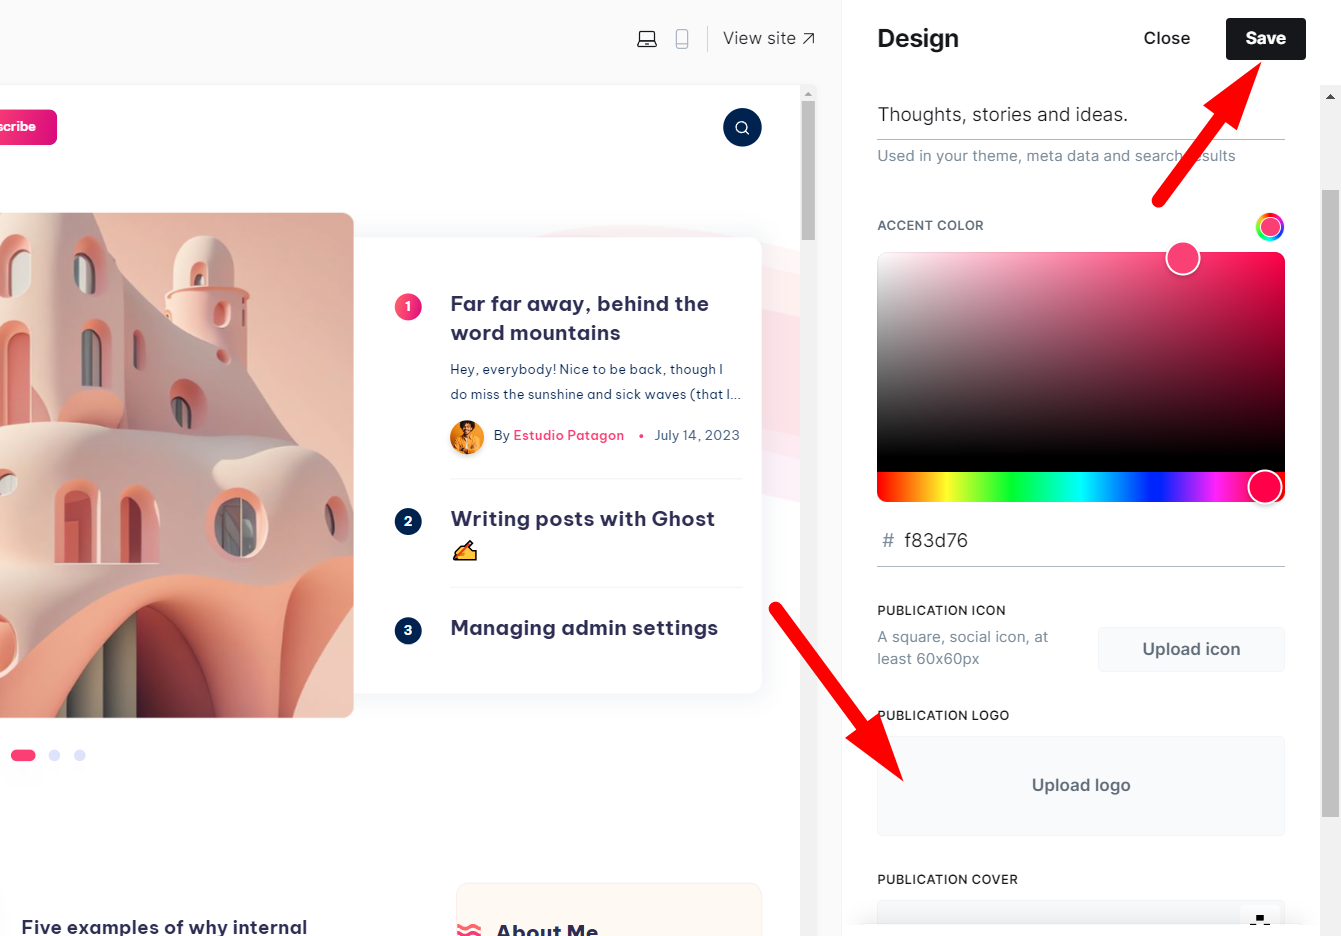The width and height of the screenshot is (1341, 936).
Task: Save the design changes
Action: pos(1265,39)
